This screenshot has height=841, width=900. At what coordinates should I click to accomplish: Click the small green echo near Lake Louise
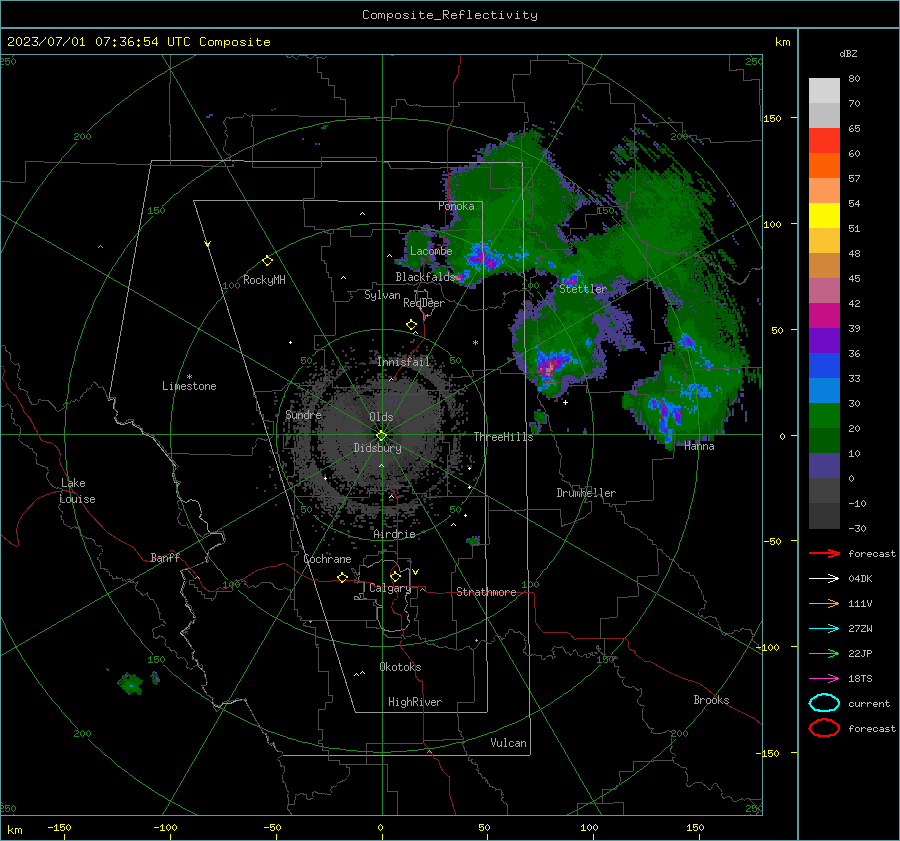coord(131,684)
